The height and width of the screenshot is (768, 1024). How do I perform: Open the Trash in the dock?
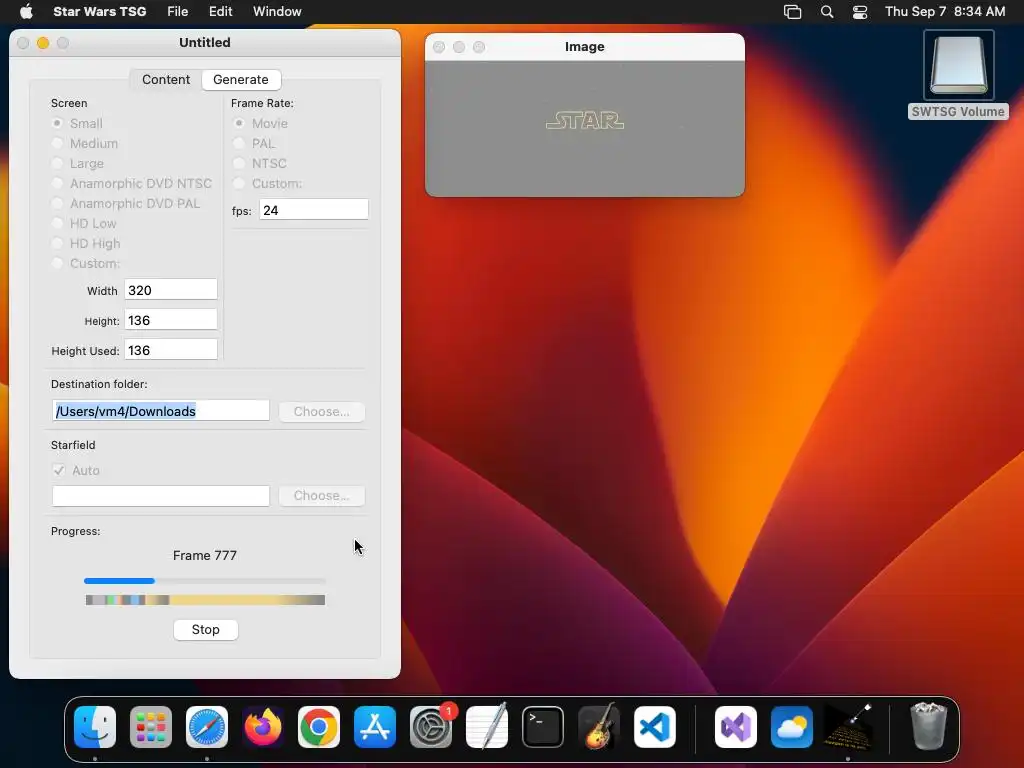tap(928, 727)
